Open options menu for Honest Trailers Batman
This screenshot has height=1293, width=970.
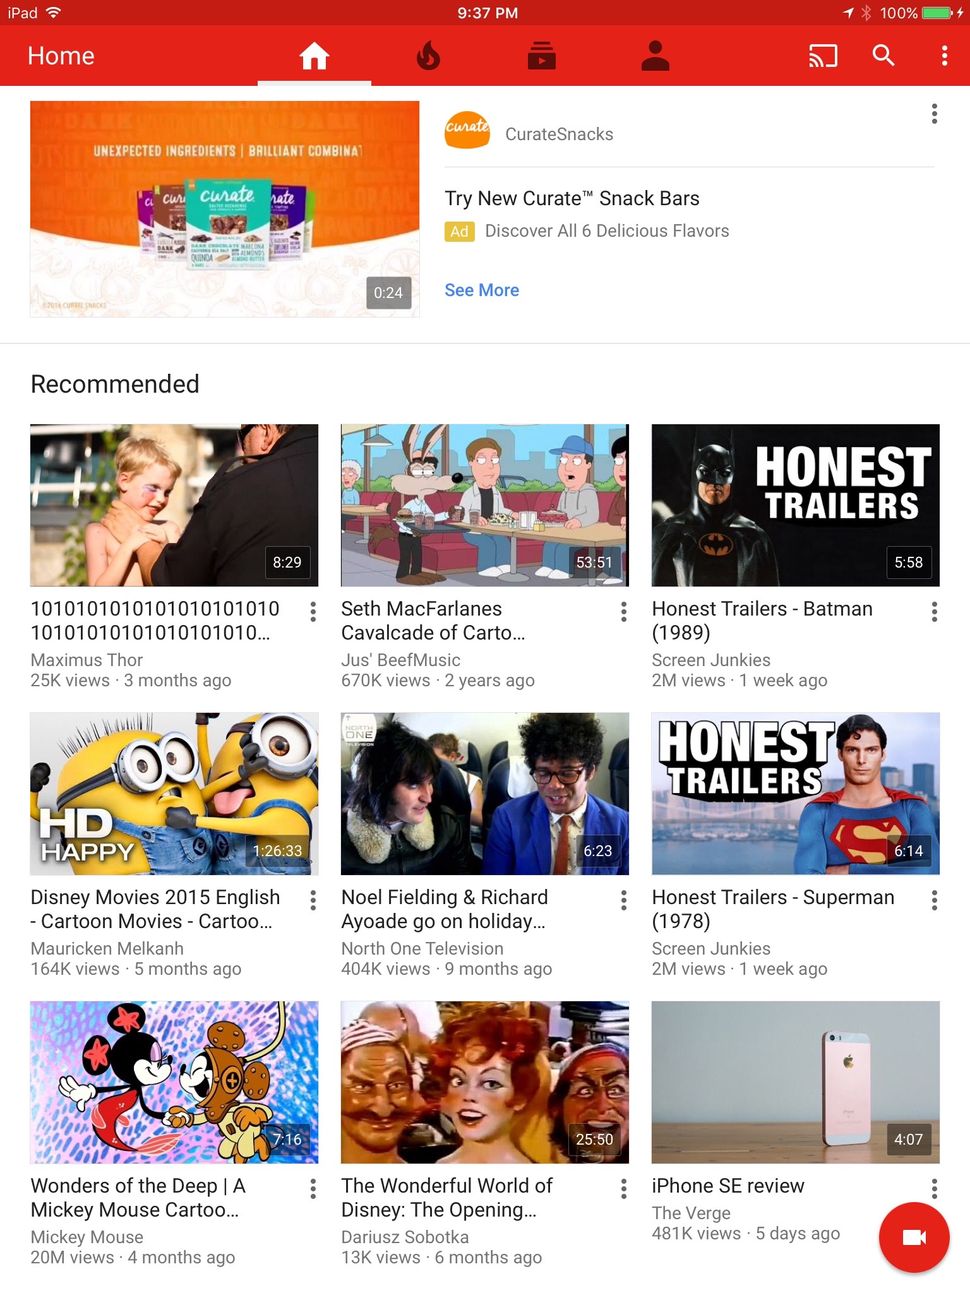pyautogui.click(x=934, y=612)
